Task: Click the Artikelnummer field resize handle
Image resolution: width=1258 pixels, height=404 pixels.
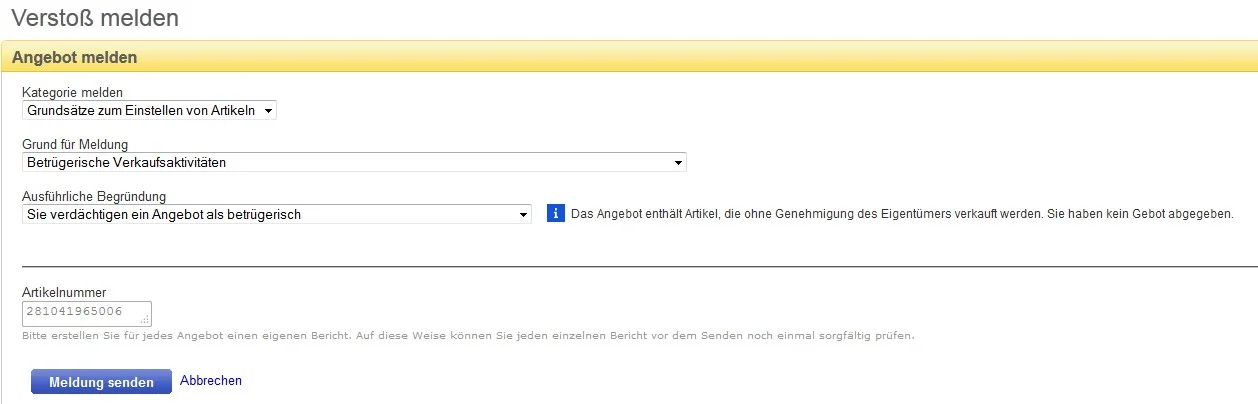Action: 145,320
